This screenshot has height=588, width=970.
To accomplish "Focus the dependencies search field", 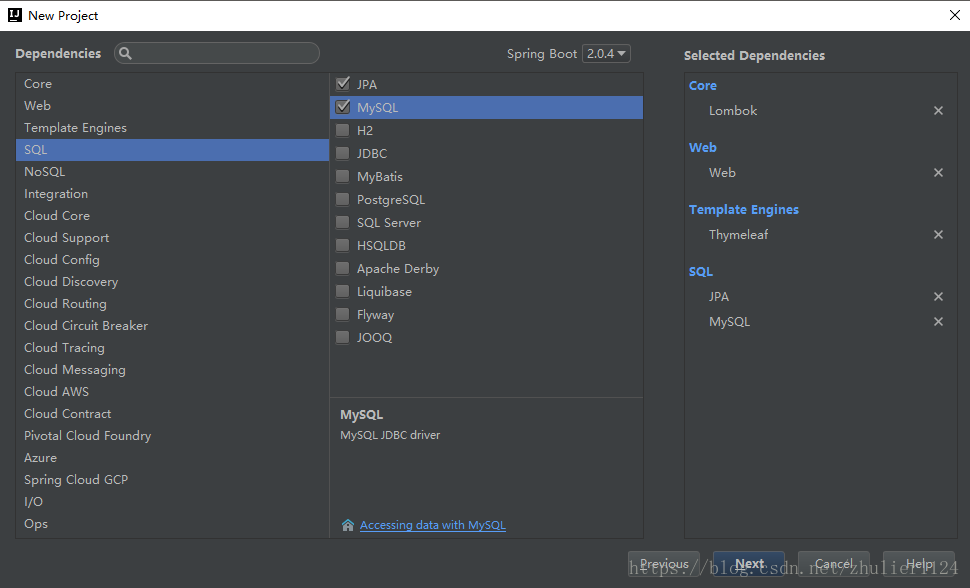I will tap(225, 54).
